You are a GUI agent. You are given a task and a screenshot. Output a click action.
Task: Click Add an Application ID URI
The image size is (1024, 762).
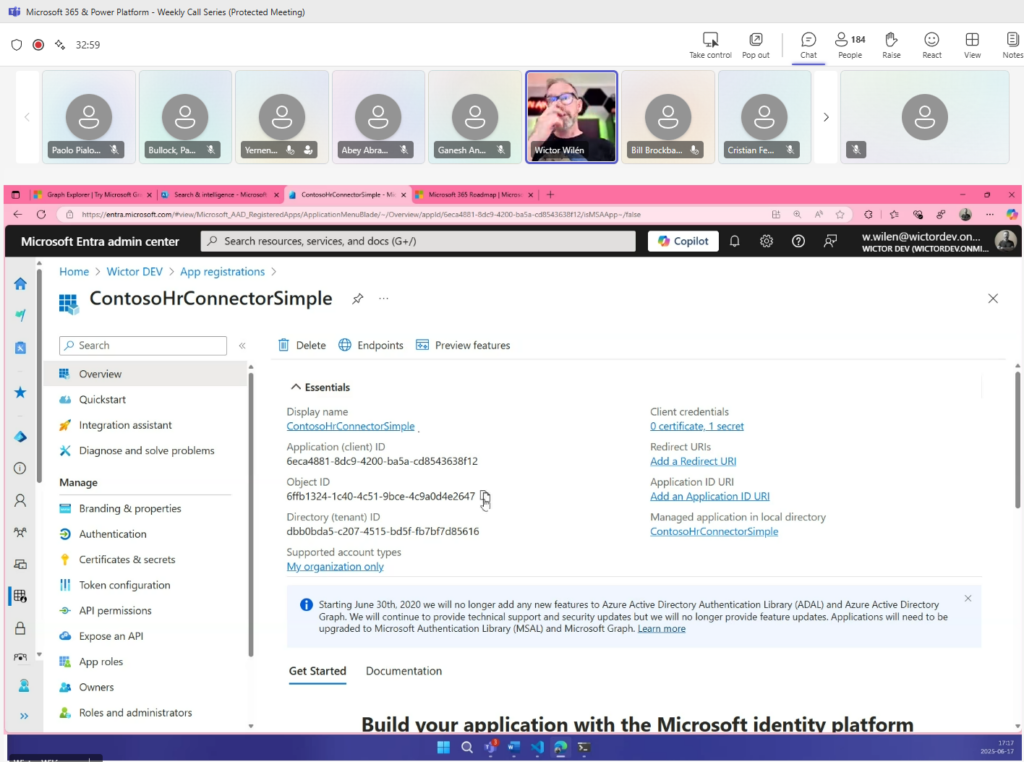pos(710,496)
